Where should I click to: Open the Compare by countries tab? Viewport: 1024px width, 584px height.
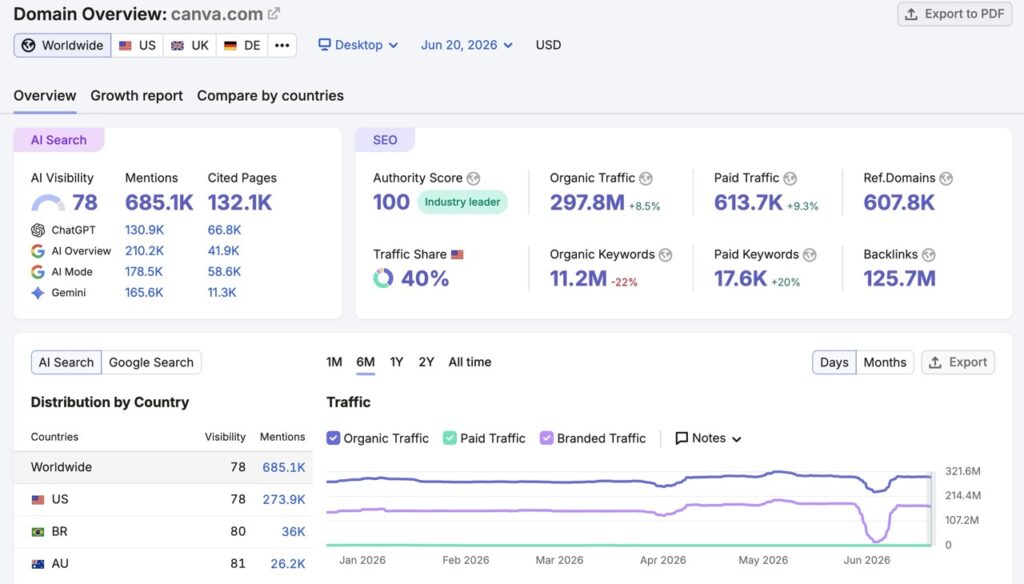[x=270, y=95]
